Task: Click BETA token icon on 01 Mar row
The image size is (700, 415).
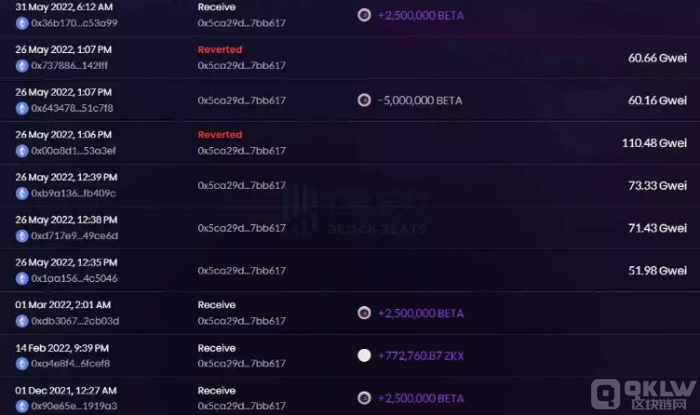Action: coord(364,313)
